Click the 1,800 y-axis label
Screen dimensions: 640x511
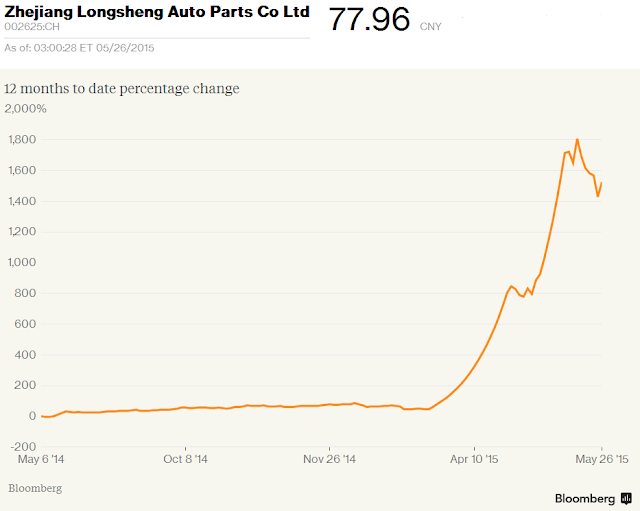pyautogui.click(x=22, y=140)
